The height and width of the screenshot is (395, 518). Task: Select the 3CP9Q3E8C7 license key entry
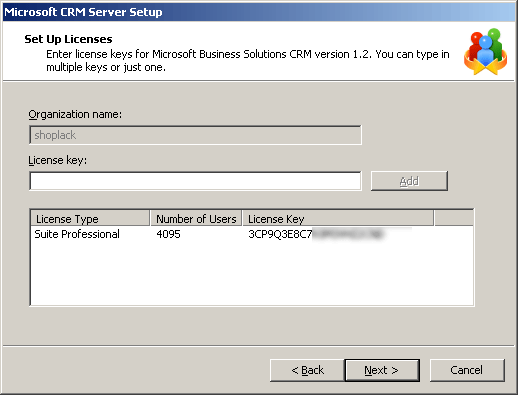(x=315, y=234)
